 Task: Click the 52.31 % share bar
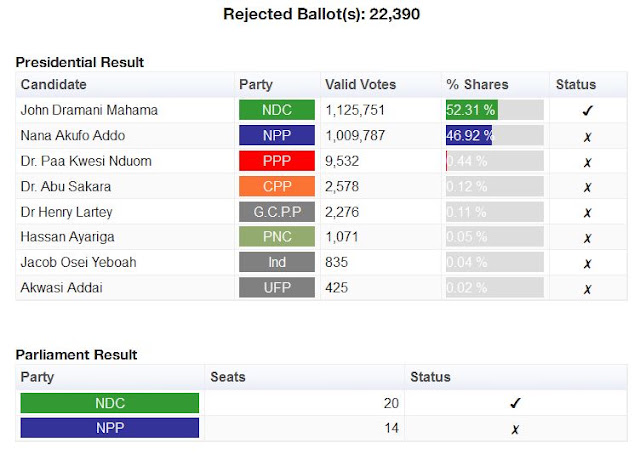point(495,110)
